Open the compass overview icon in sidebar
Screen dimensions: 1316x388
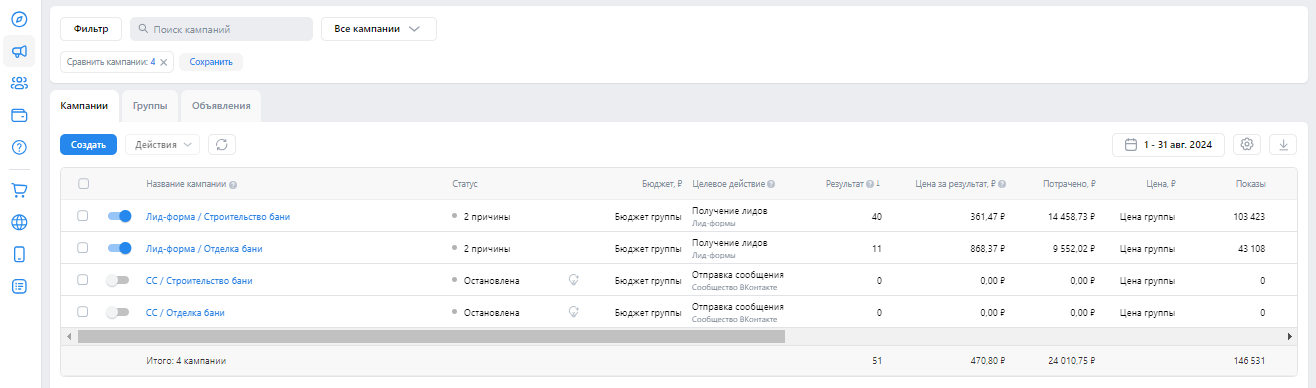19,19
